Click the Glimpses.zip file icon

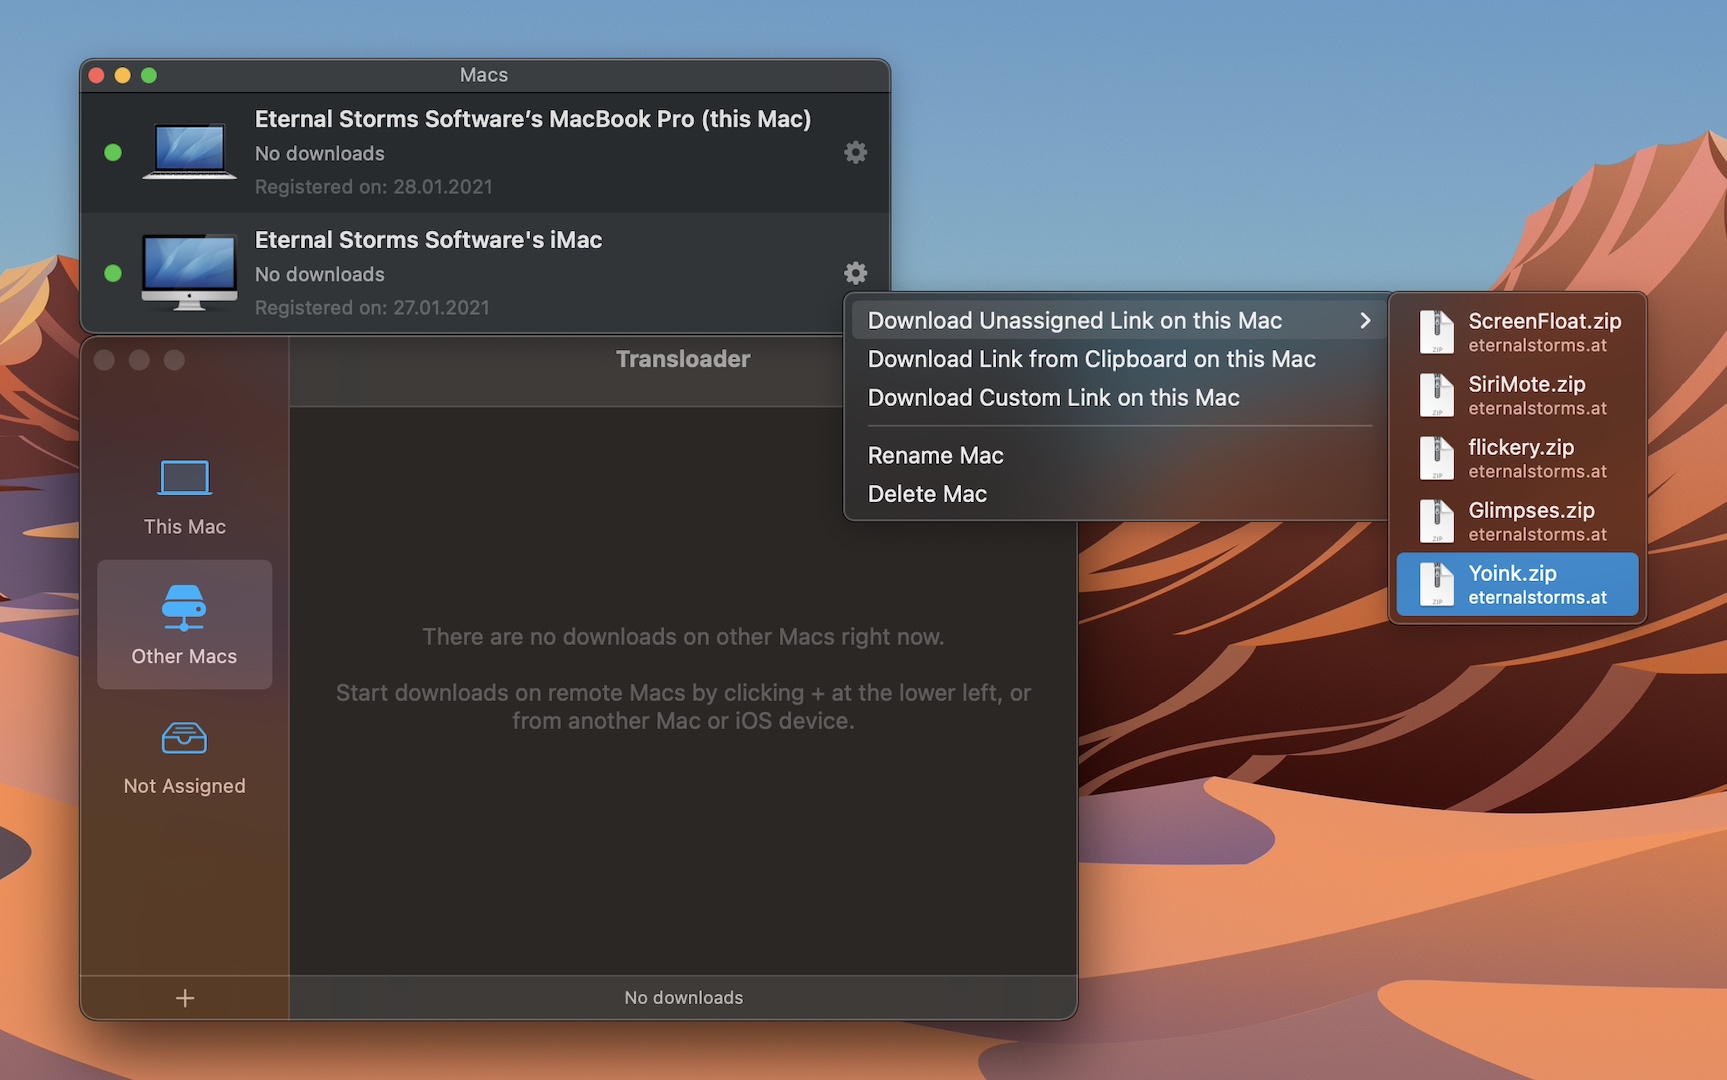(x=1437, y=520)
